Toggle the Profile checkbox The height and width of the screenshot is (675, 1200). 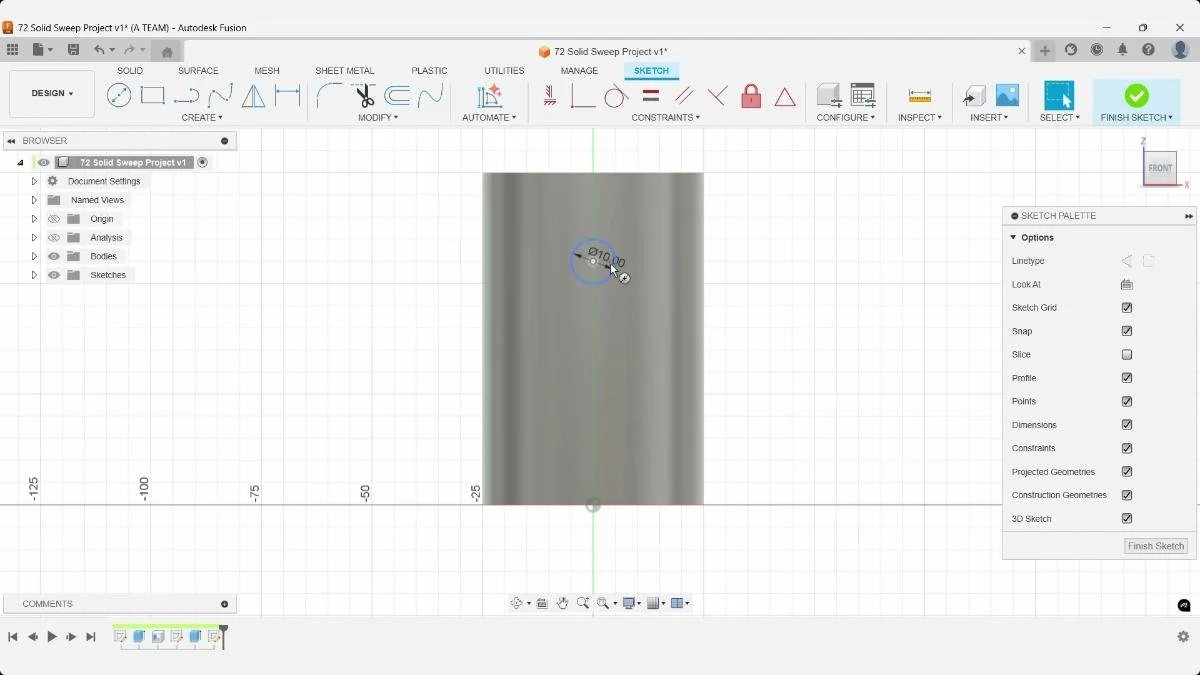tap(1127, 378)
